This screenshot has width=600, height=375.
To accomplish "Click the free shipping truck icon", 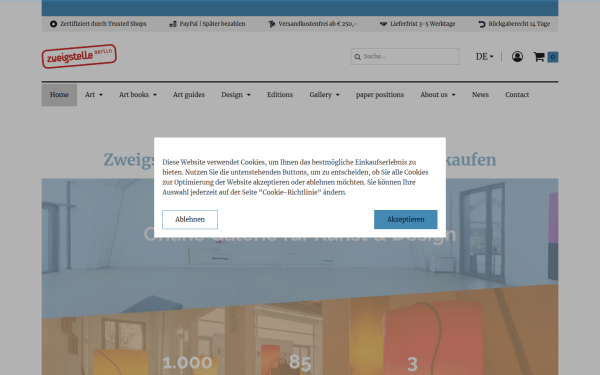I will pyautogui.click(x=272, y=24).
